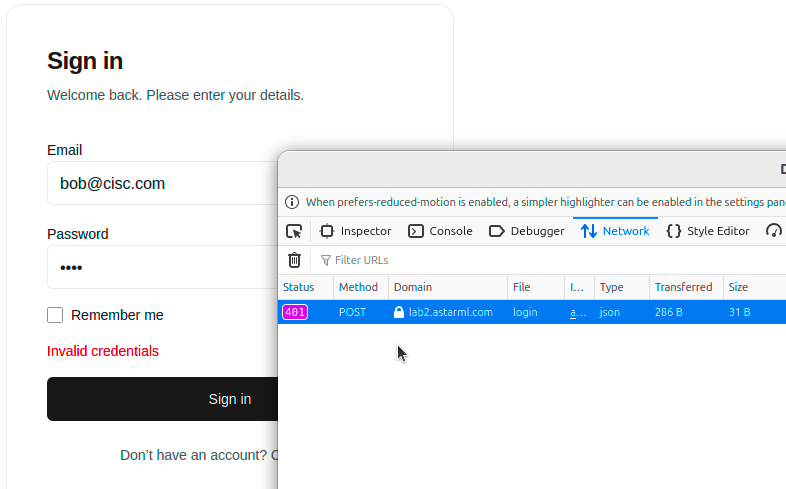
Task: Sort by Transferred column header
Action: (x=686, y=287)
